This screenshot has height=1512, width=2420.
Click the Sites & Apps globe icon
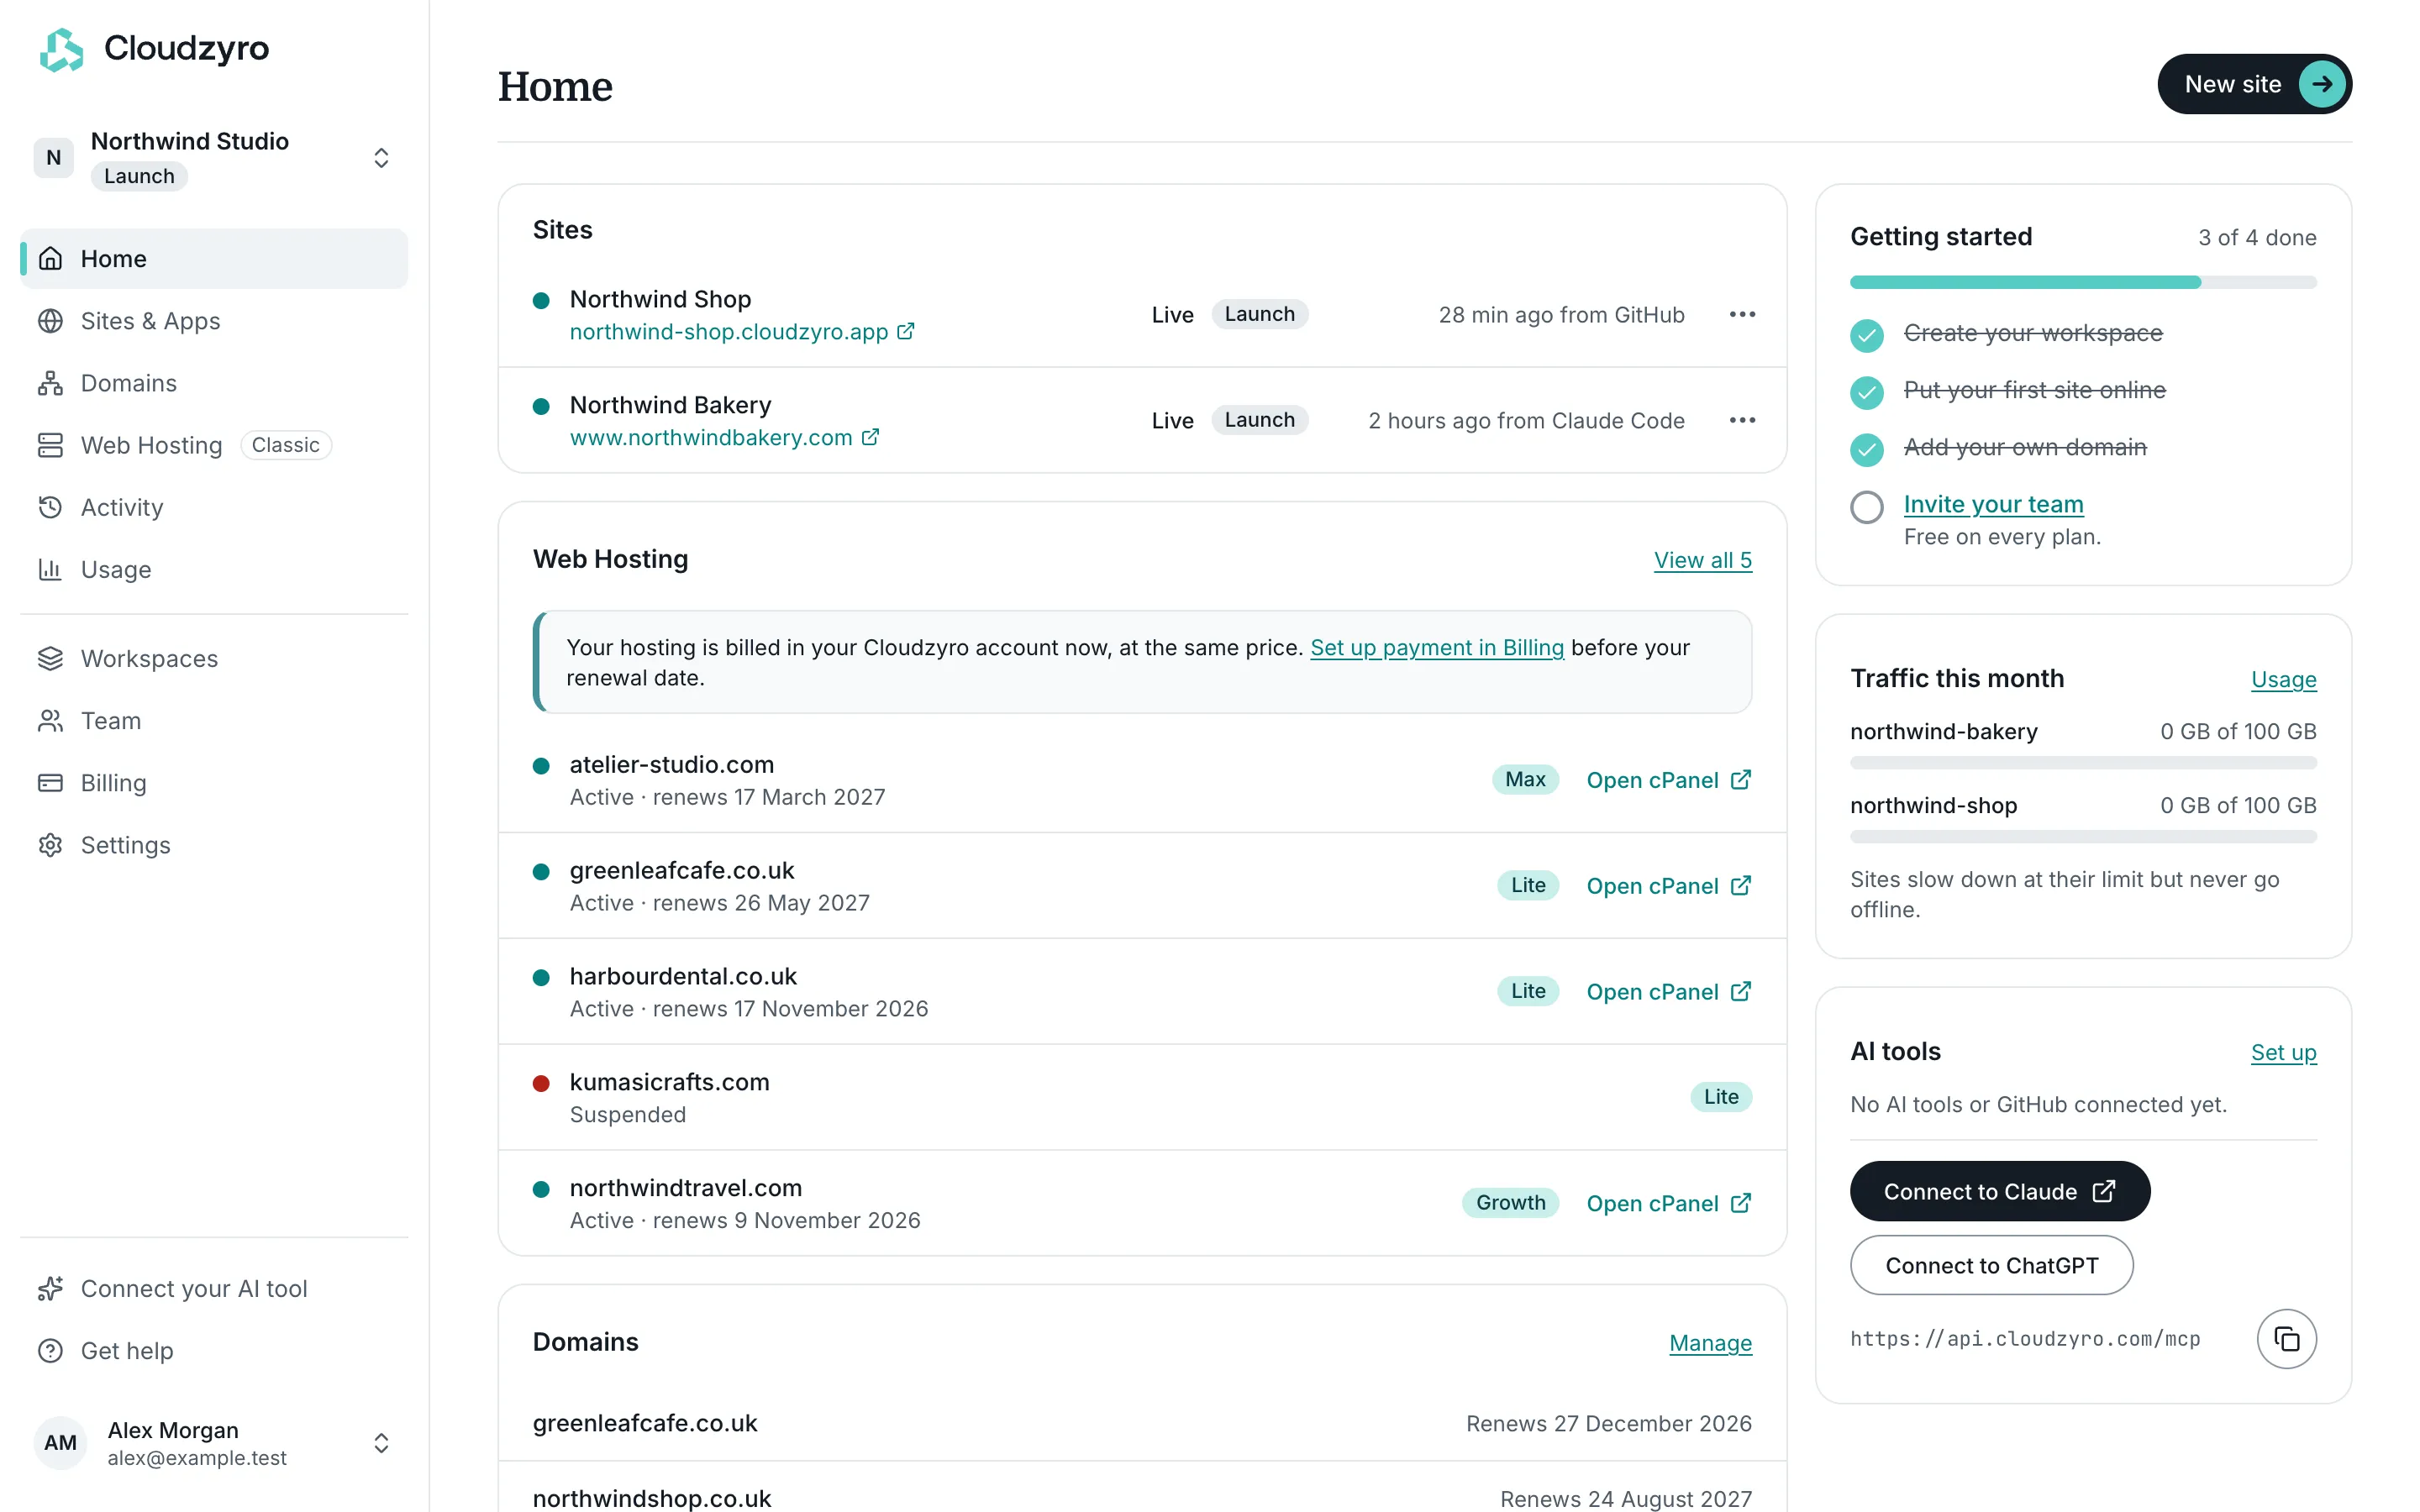[x=51, y=321]
